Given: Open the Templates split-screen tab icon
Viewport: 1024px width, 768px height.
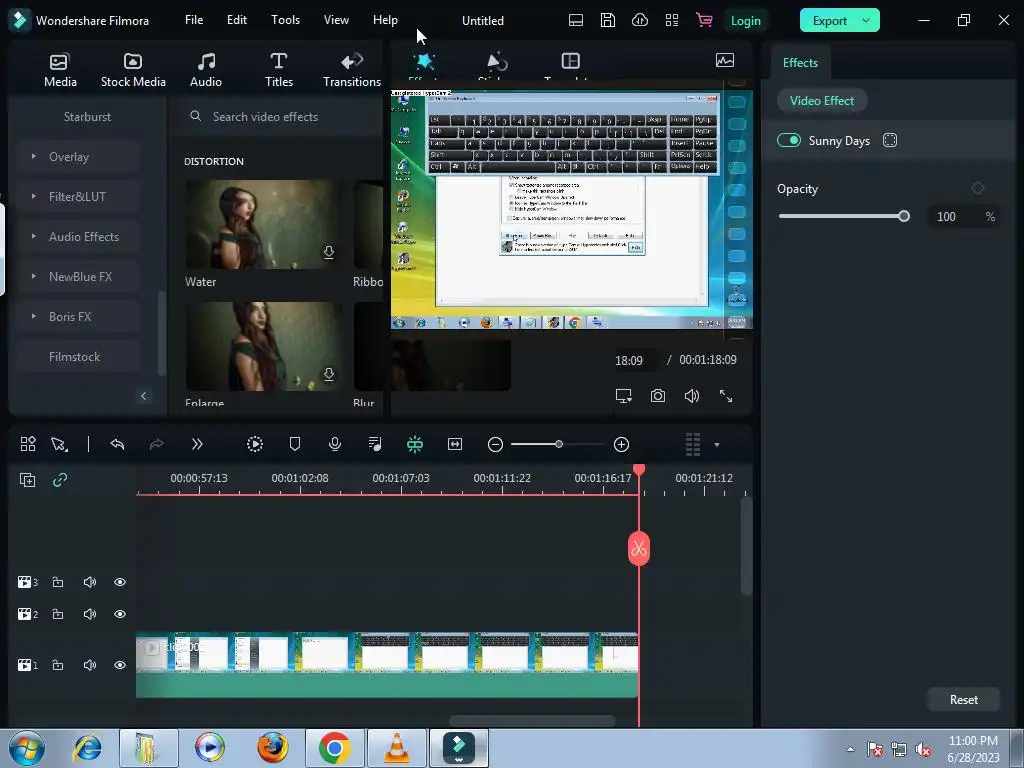Looking at the screenshot, I should pos(570,61).
